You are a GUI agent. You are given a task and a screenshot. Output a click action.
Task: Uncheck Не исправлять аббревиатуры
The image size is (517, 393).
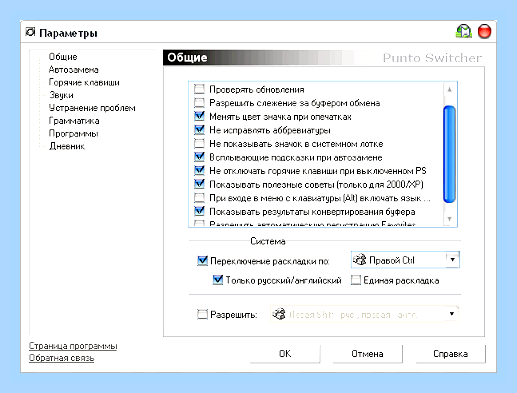click(199, 129)
